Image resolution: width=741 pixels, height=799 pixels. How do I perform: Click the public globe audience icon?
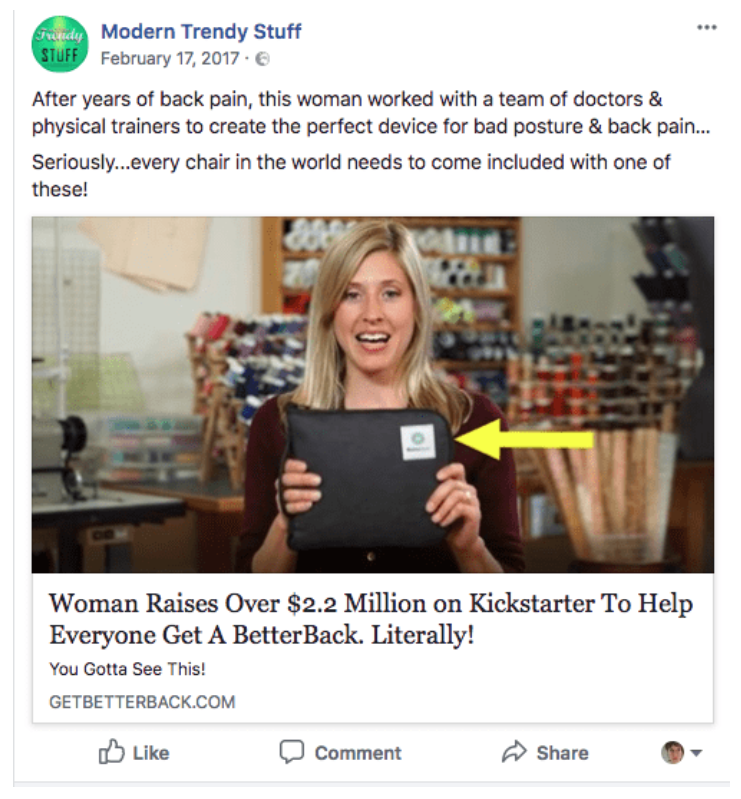pos(263,59)
